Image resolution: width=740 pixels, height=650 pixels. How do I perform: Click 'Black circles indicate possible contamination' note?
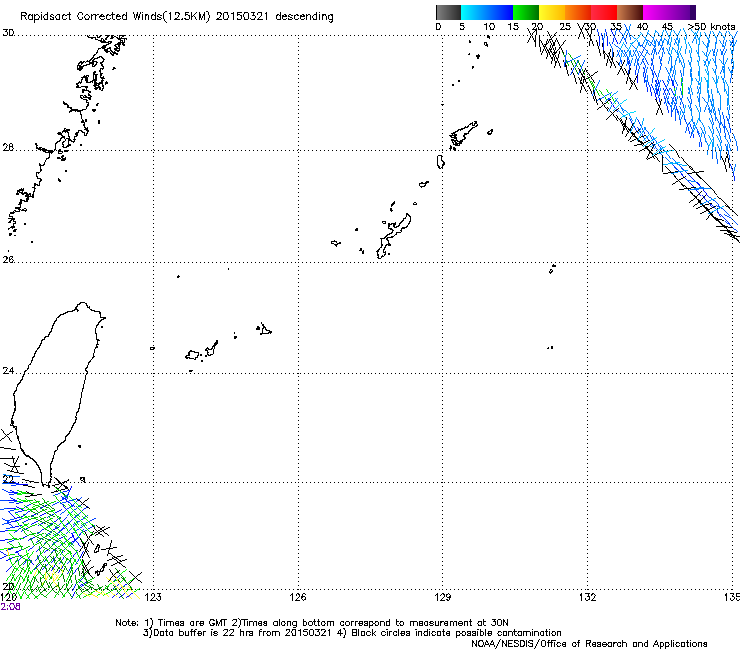coord(456,633)
